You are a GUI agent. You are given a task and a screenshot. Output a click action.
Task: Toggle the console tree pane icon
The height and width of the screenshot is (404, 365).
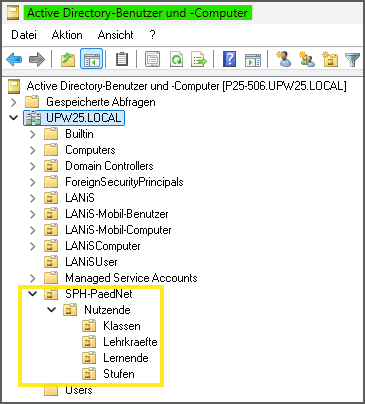click(x=91, y=59)
